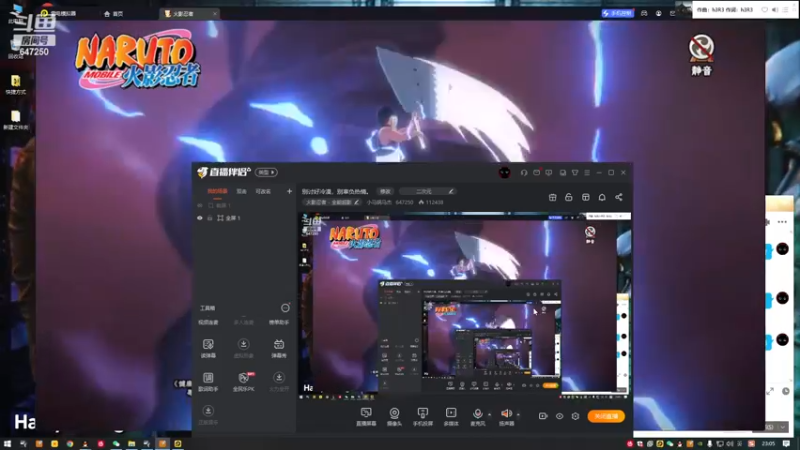Open stream settings gear in bottom bar
800x450 pixels.
click(576, 416)
